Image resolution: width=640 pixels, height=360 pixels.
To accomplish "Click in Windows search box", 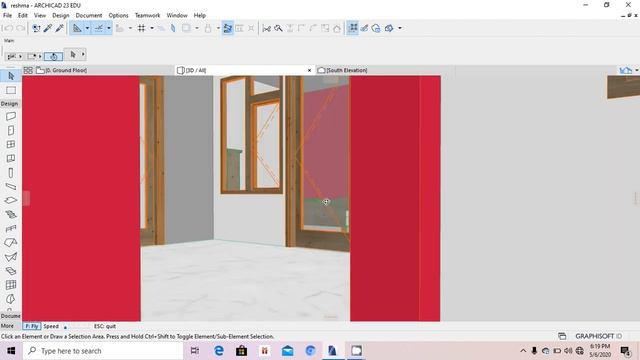I will [x=103, y=351].
